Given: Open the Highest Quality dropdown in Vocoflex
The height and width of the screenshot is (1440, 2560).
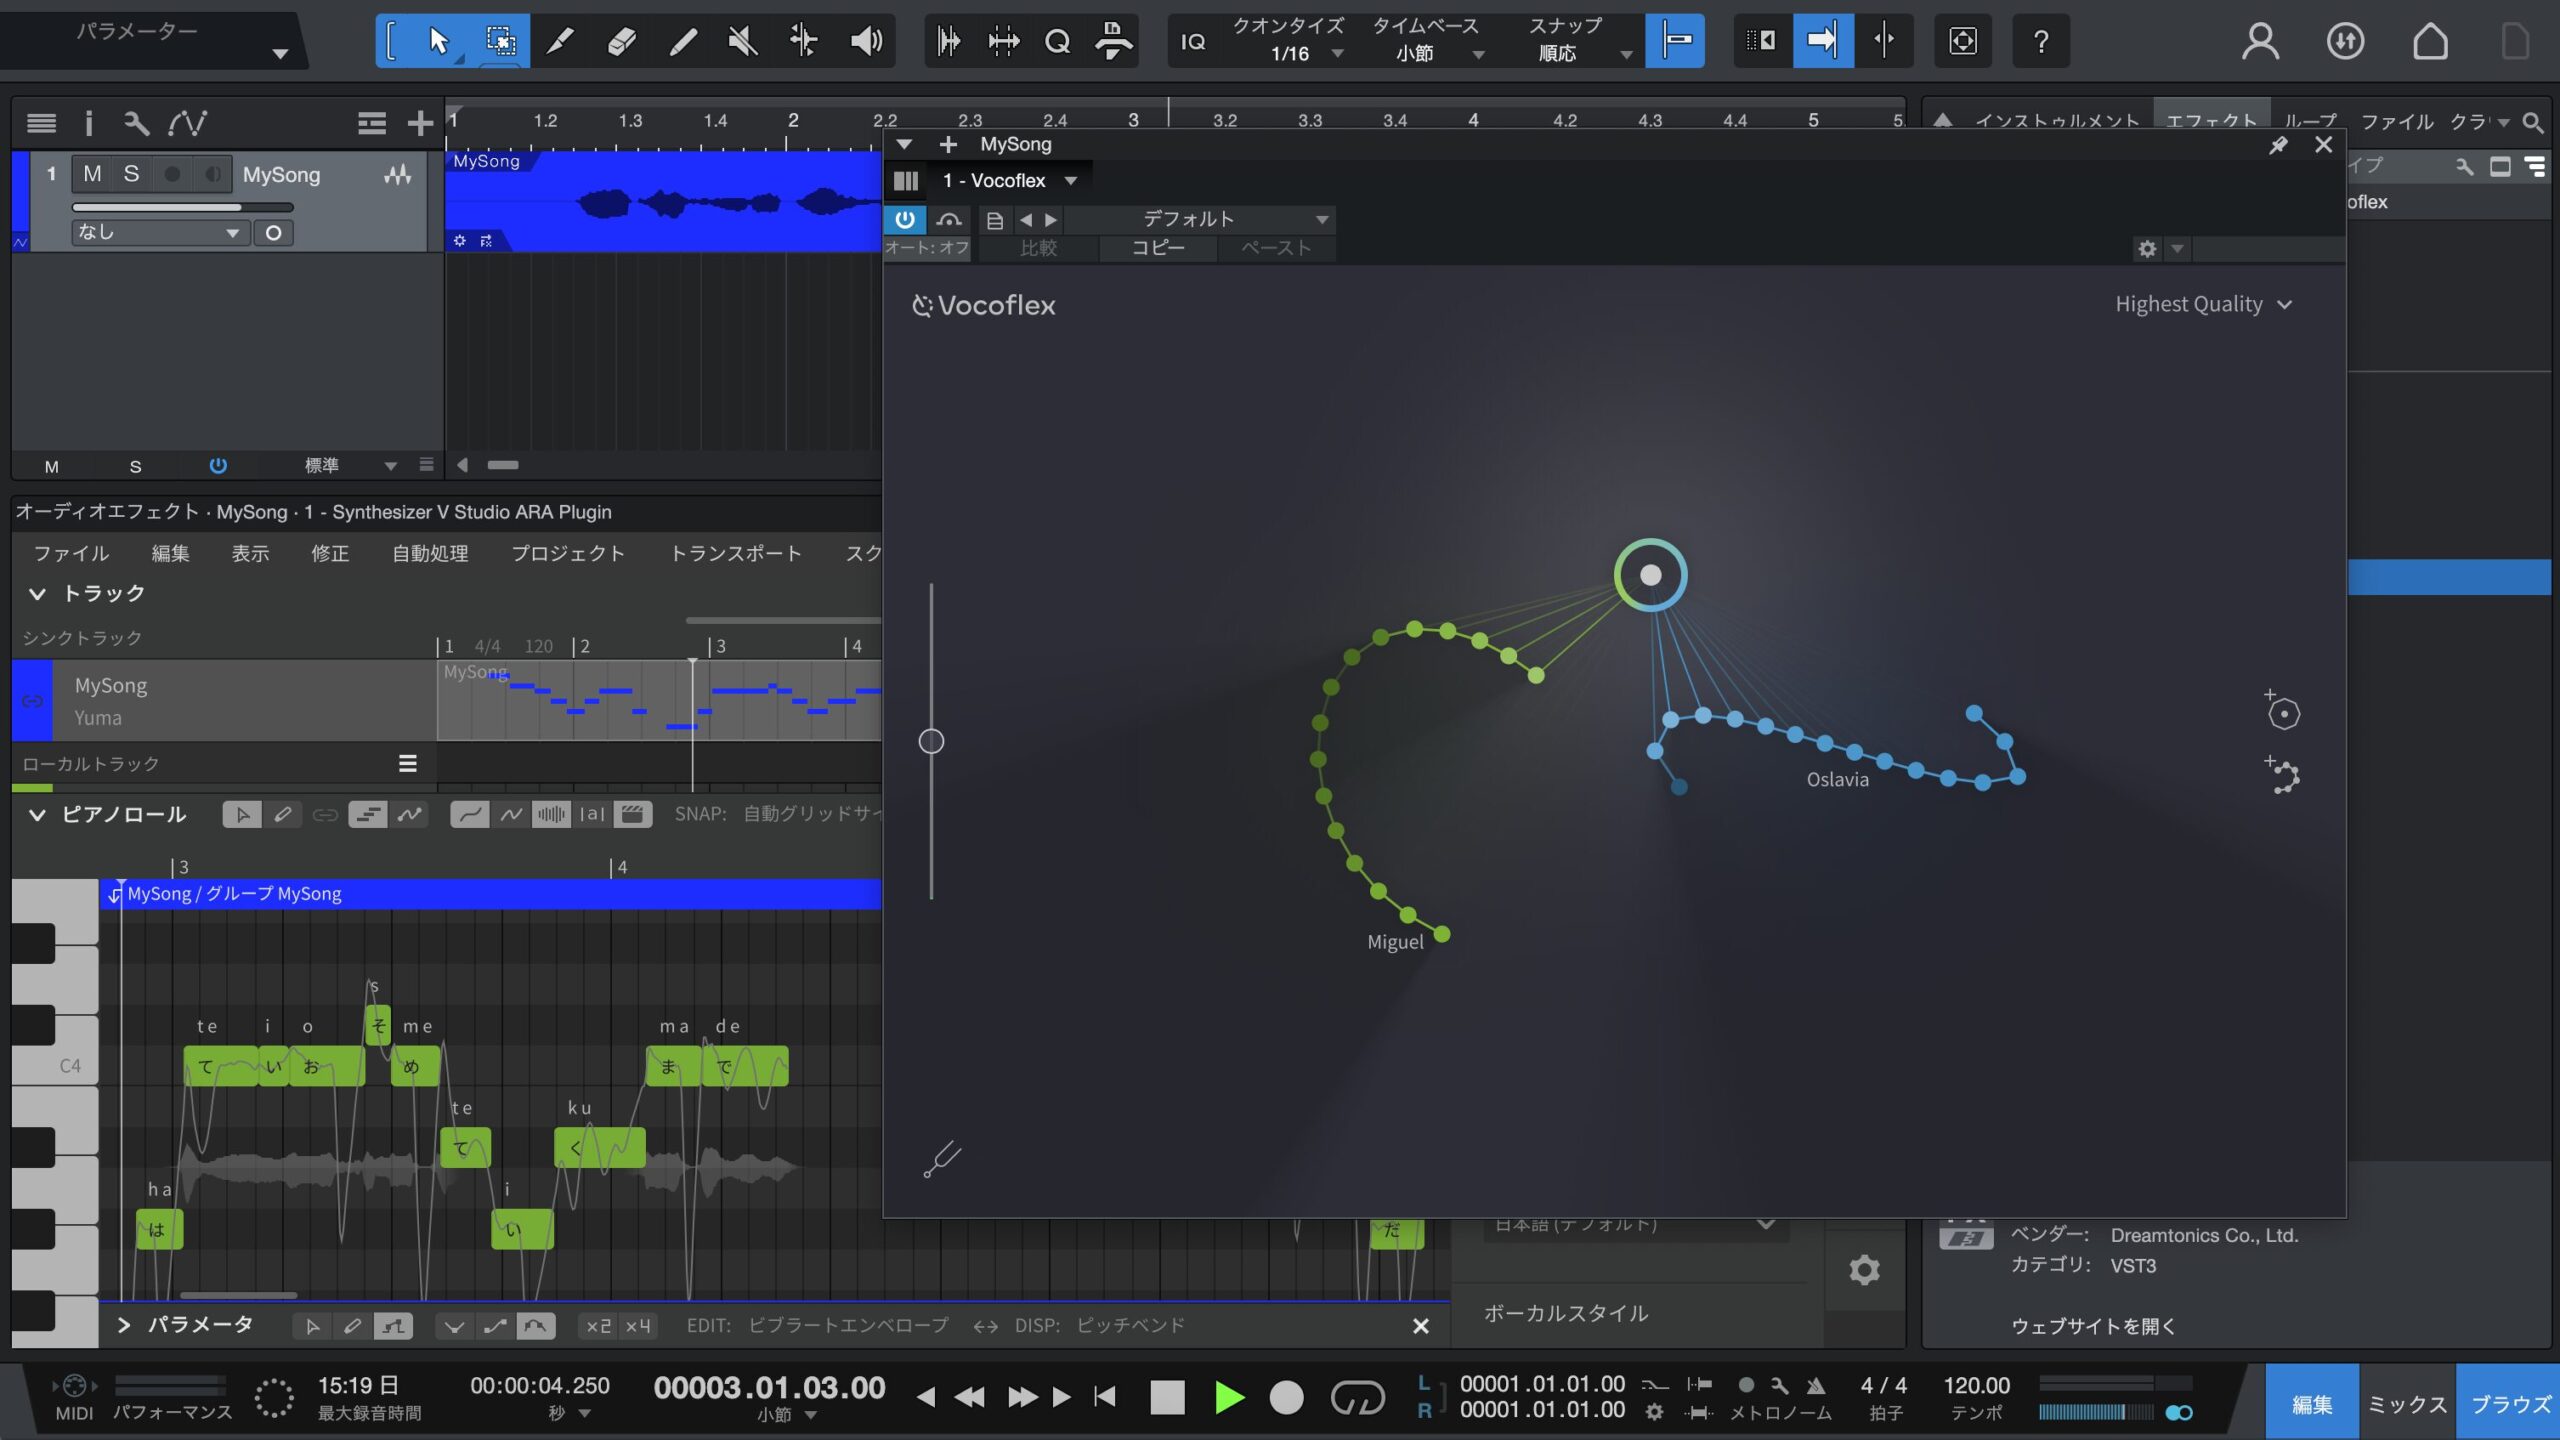Looking at the screenshot, I should [x=2203, y=304].
